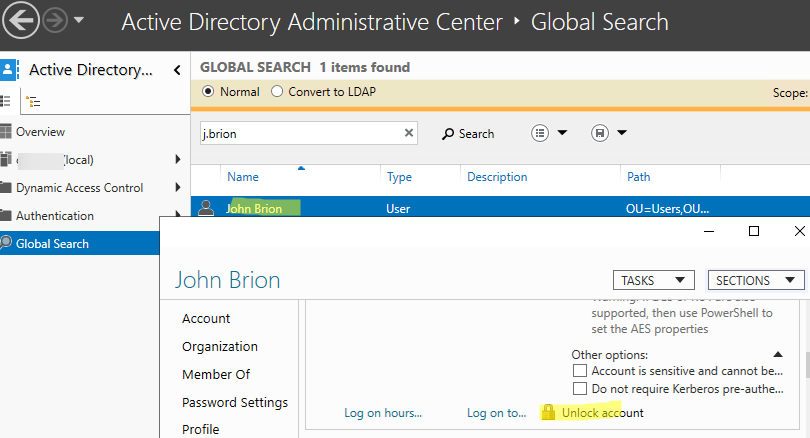Open the Log on to link
The image size is (810, 438).
[496, 413]
